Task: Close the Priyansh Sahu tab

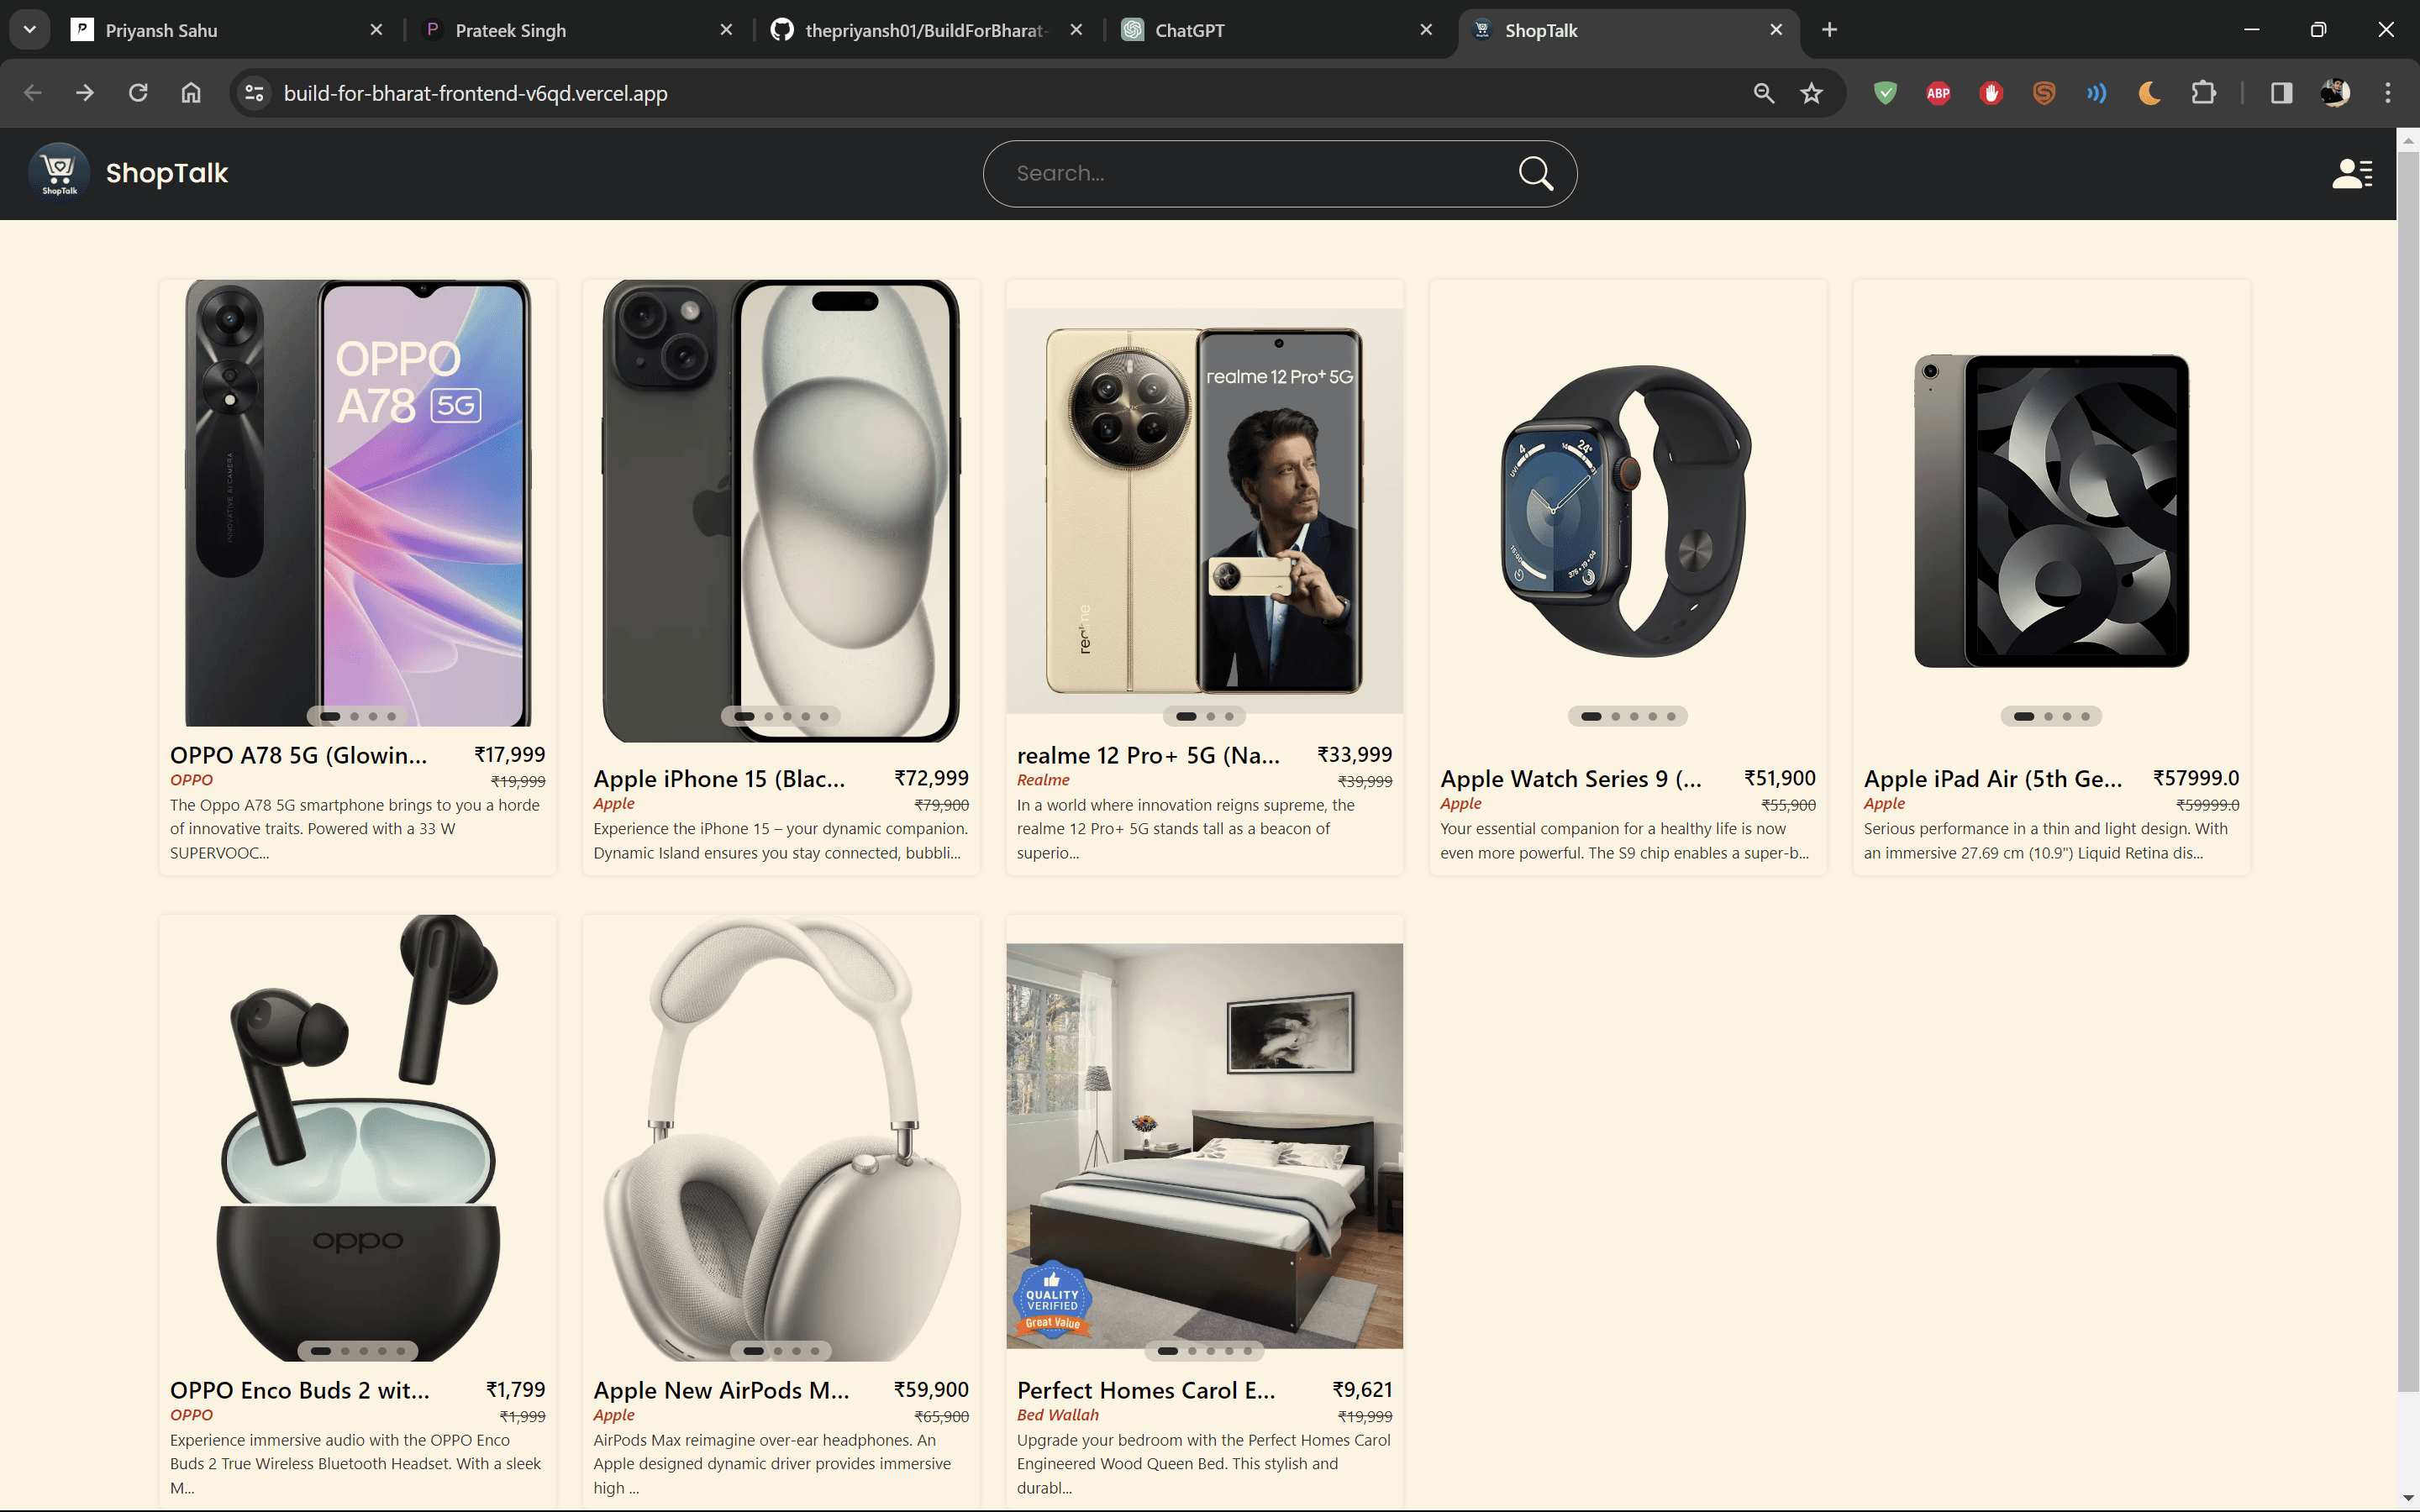Action: 376,30
